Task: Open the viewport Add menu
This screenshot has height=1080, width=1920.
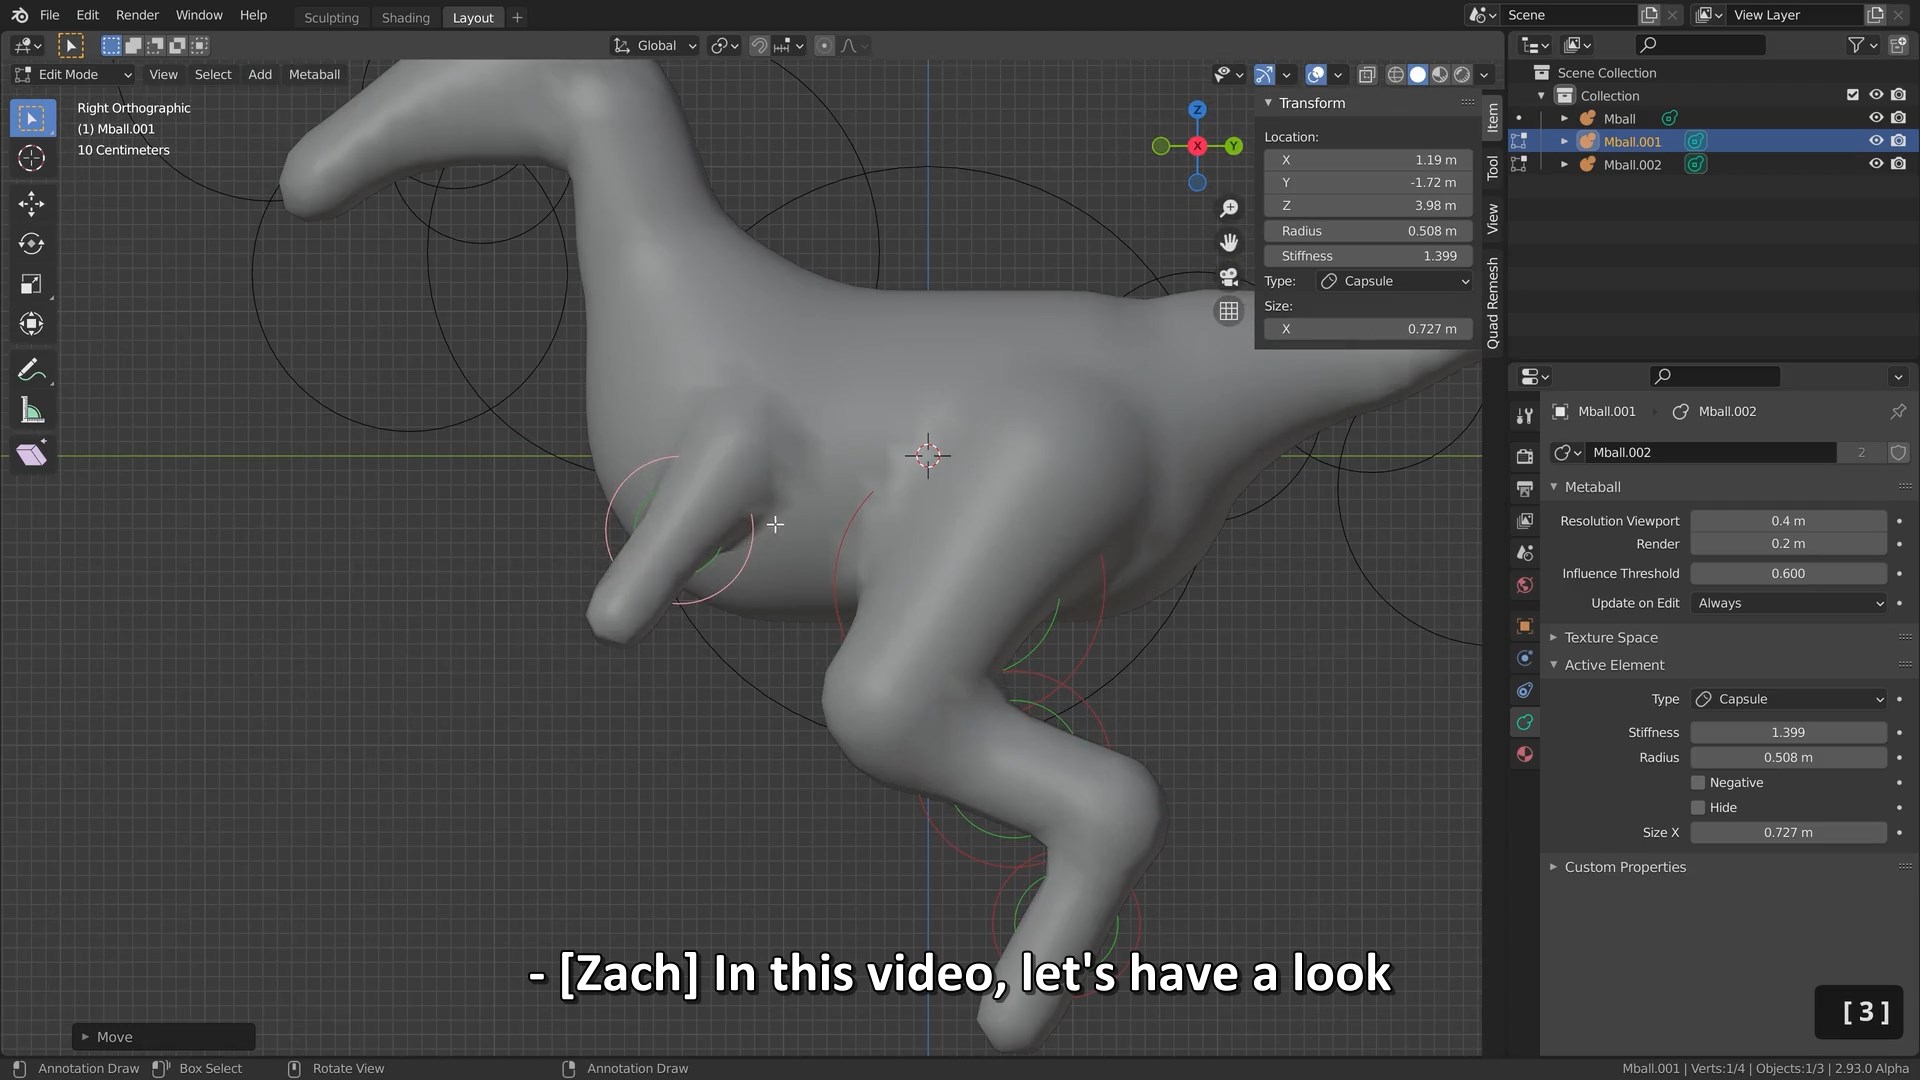Action: [x=260, y=74]
